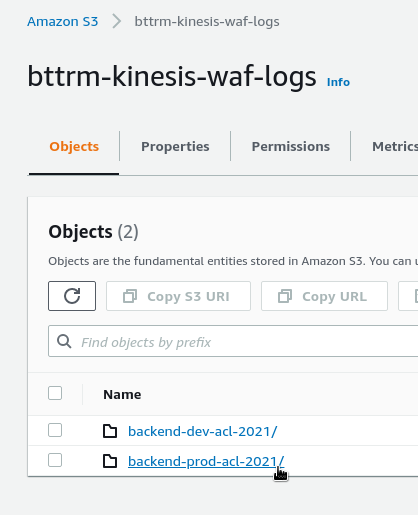418x515 pixels.
Task: Open the backend-dev-acl-2021/ folder link
Action: pos(203,431)
